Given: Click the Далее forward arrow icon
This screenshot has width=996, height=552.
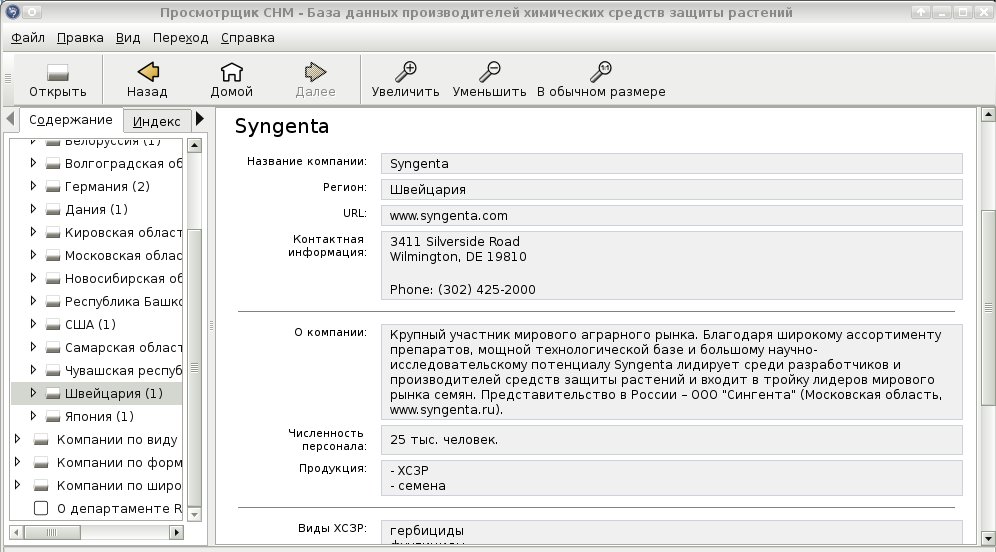Looking at the screenshot, I should tap(315, 72).
